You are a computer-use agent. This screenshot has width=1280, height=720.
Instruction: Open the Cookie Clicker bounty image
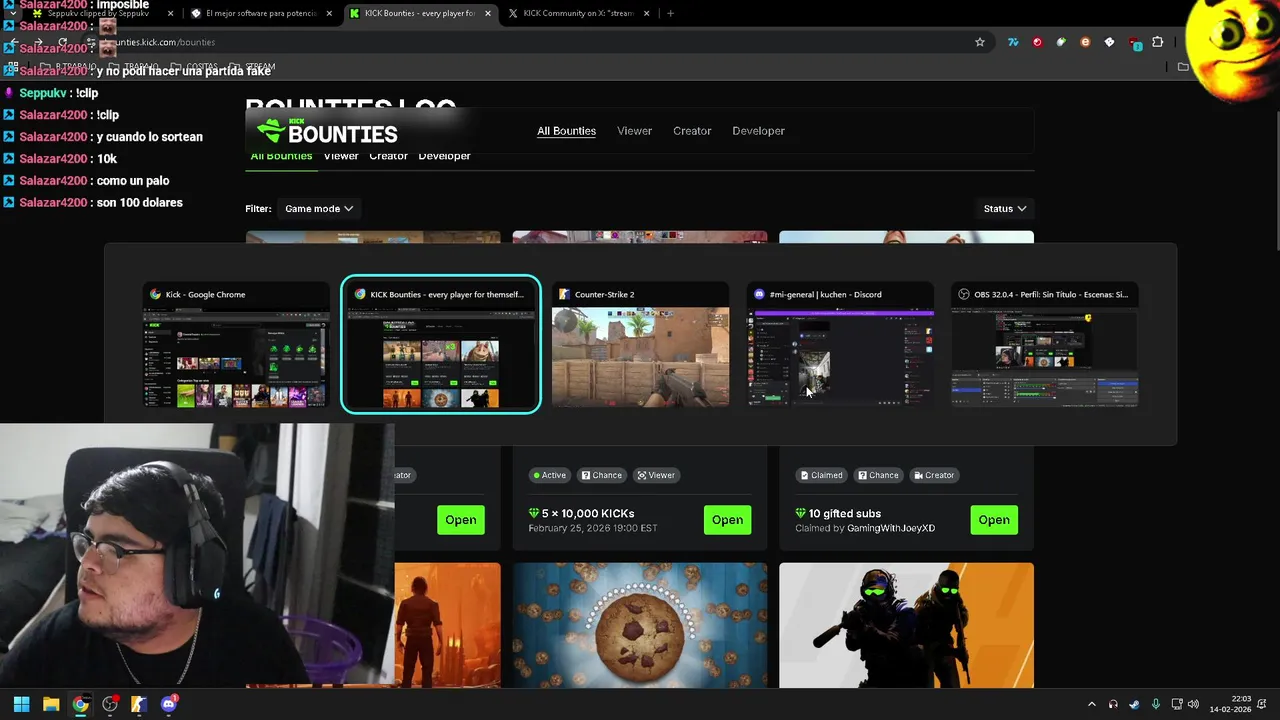click(x=640, y=625)
